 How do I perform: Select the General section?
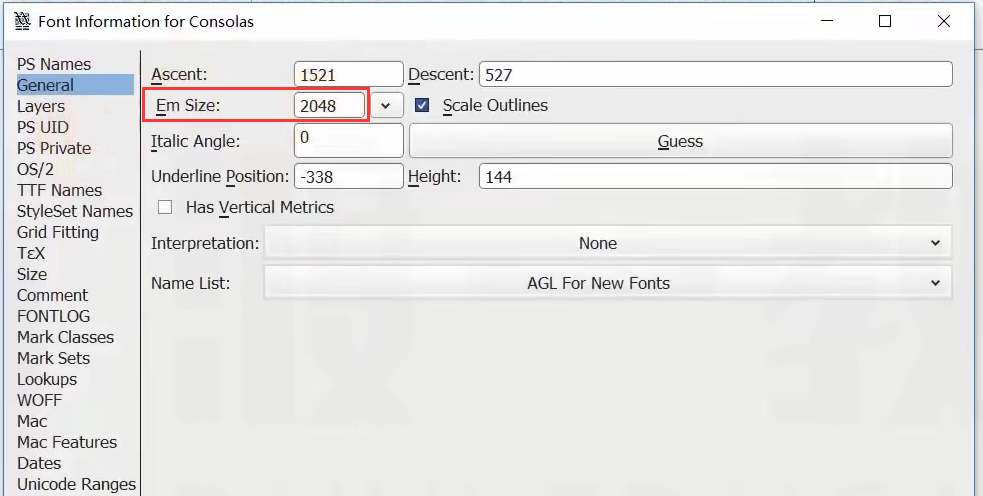point(75,85)
